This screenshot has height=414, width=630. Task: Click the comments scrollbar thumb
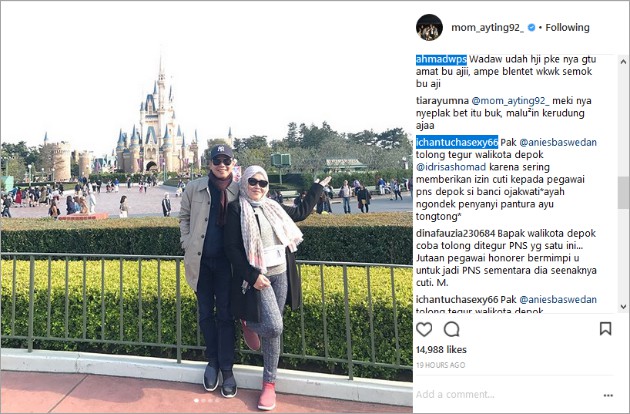[x=623, y=192]
